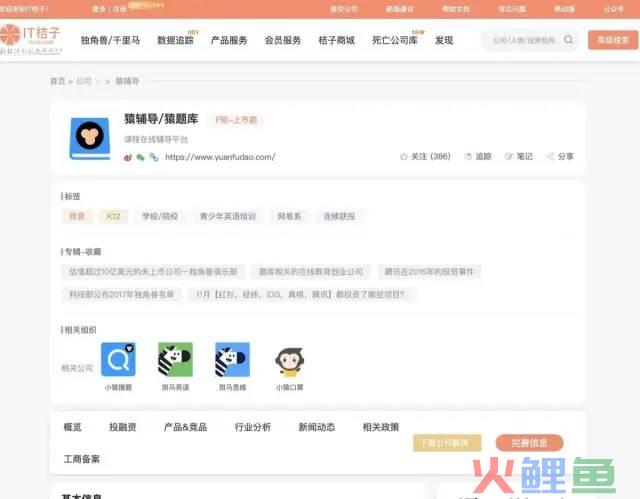Click the 常见问题 top bar link

[512, 9]
